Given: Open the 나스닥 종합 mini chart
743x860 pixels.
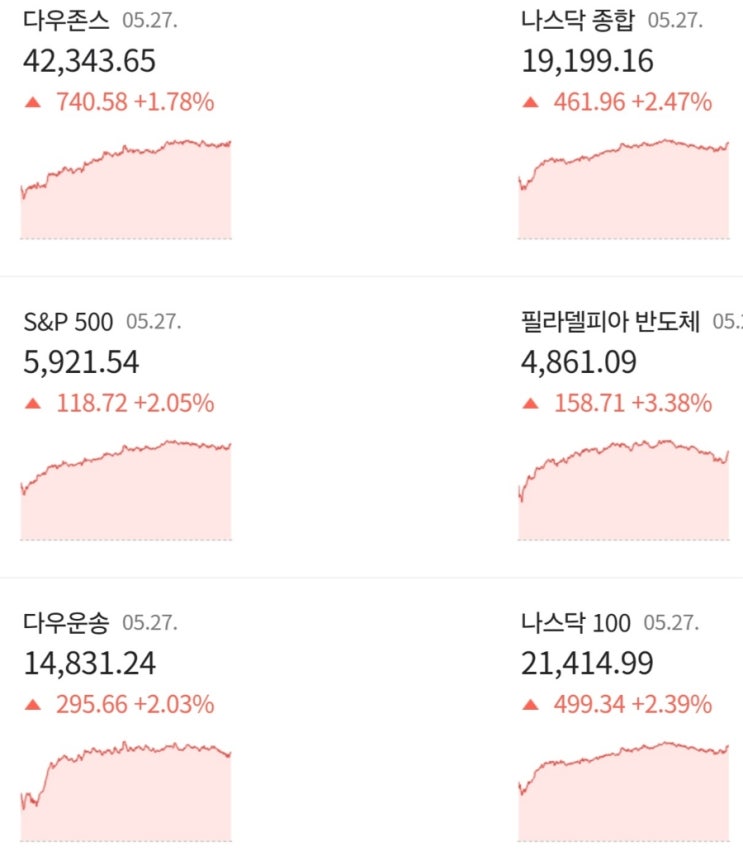Looking at the screenshot, I should pos(624,190).
